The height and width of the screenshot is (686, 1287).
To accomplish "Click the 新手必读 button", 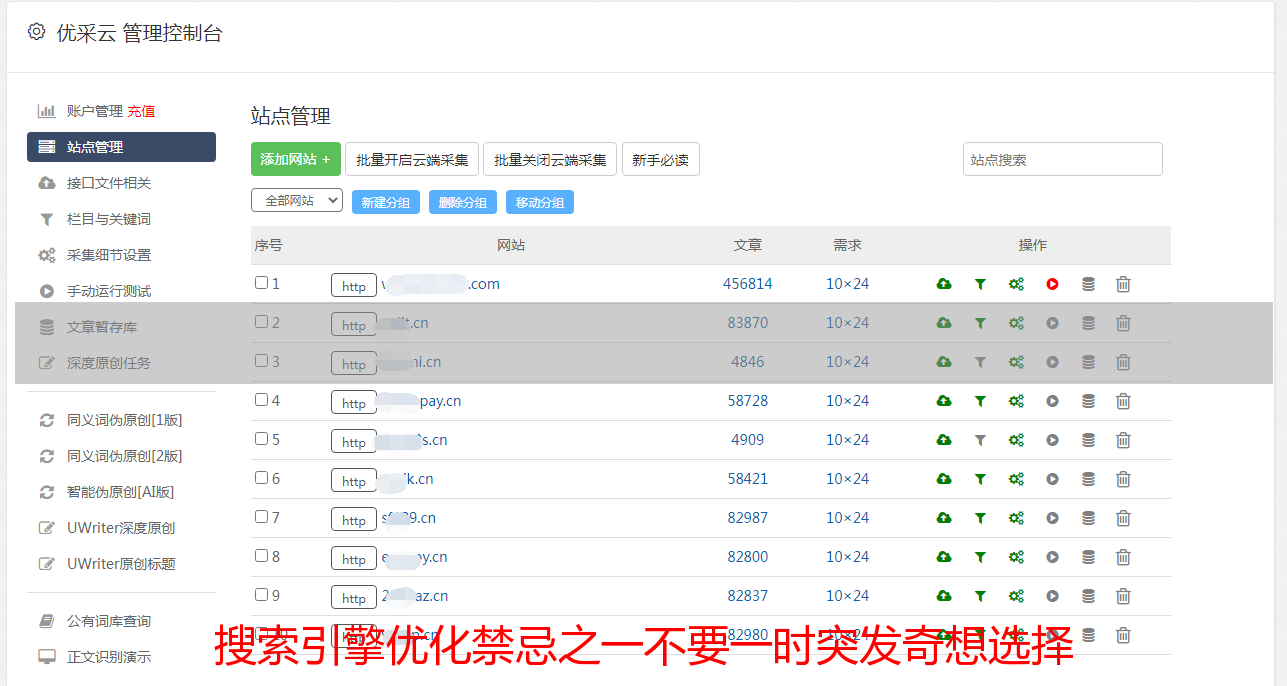I will 661,159.
